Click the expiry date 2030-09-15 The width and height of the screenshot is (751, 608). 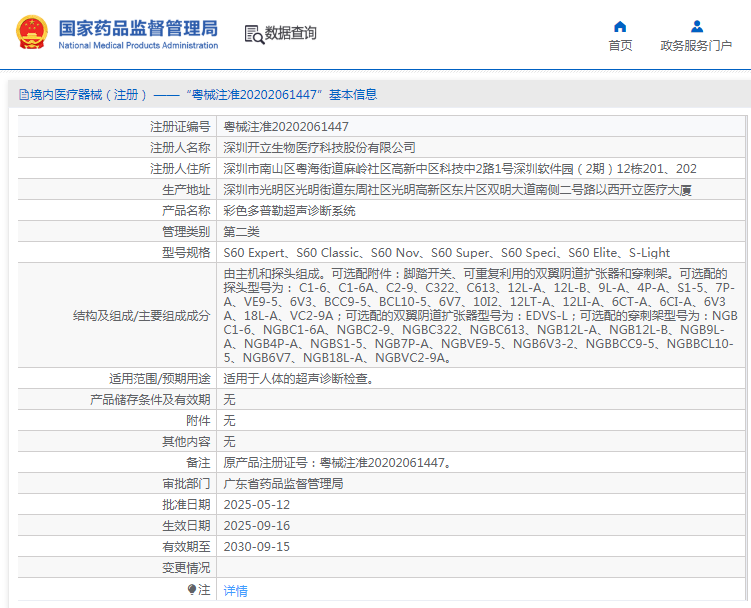click(x=256, y=547)
